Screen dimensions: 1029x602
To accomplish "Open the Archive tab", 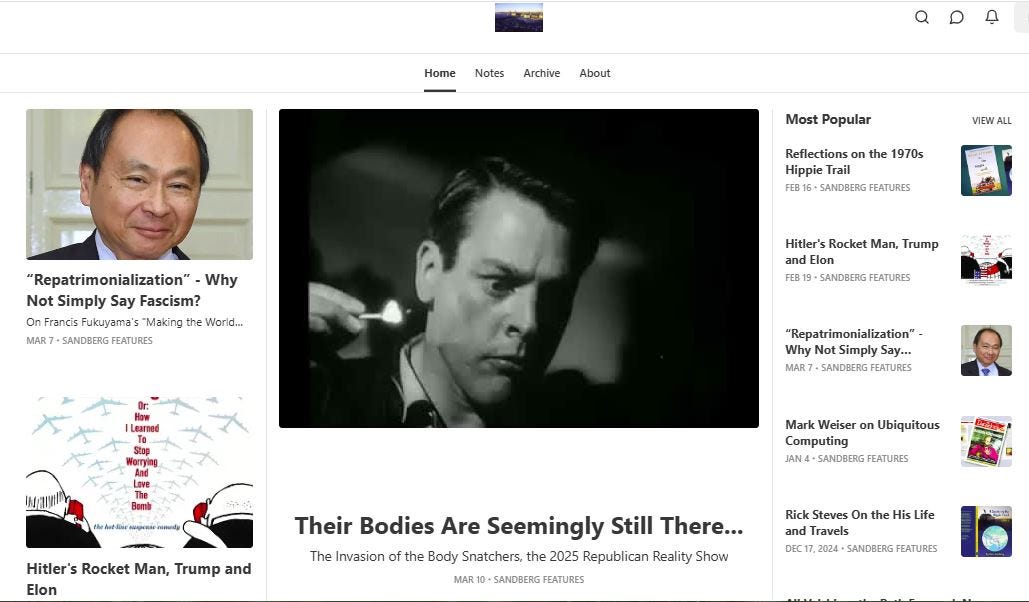I will point(541,73).
